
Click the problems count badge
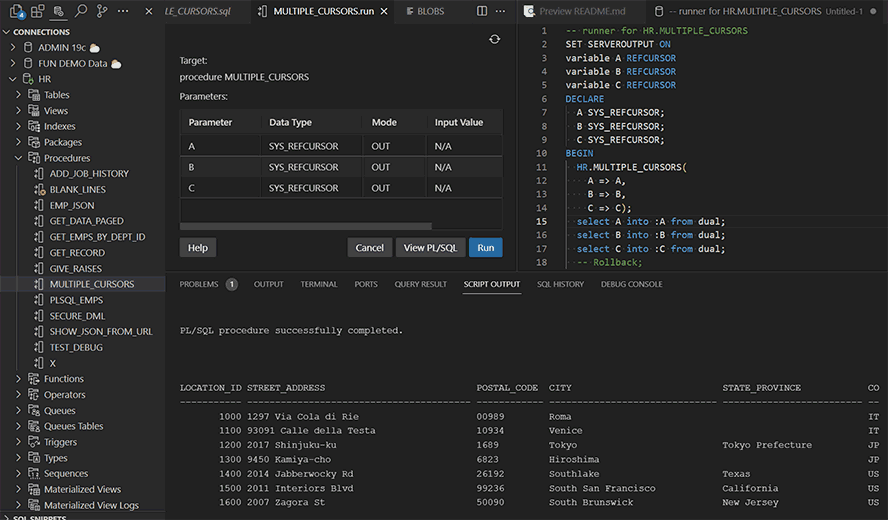(x=231, y=284)
